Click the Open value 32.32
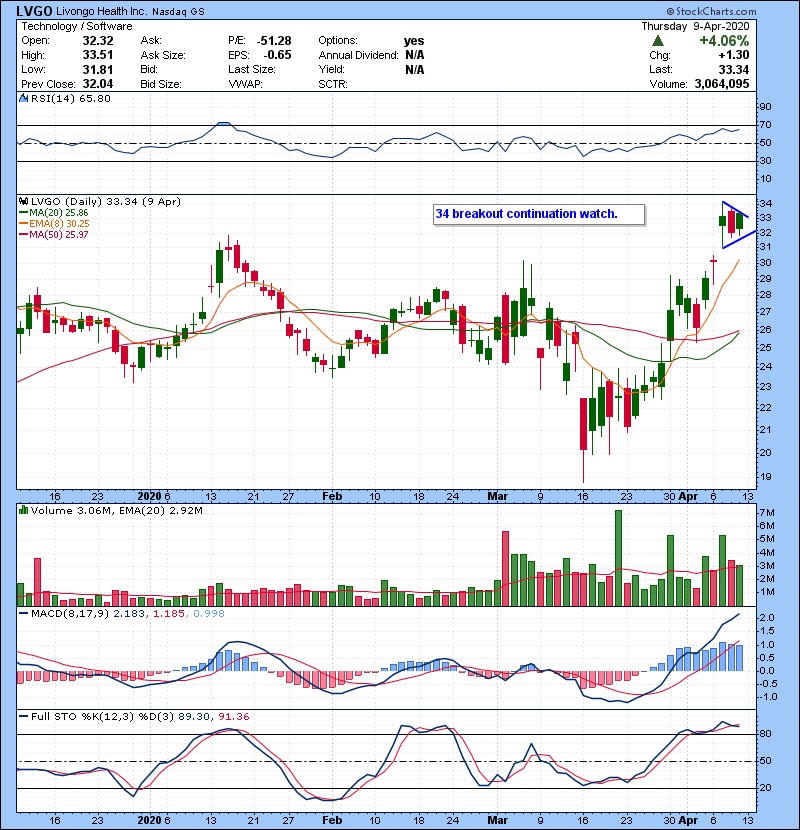Screen dimensions: 800x830 [98, 41]
